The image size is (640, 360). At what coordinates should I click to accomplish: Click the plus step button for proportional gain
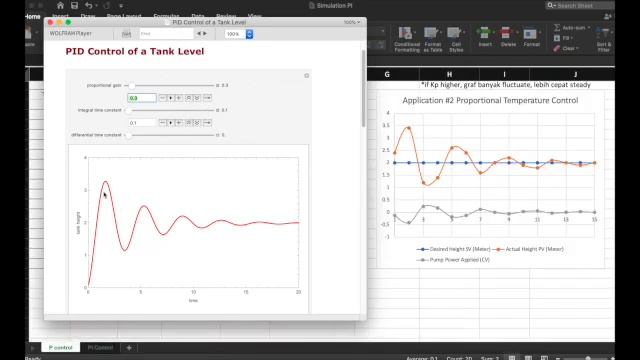click(179, 98)
